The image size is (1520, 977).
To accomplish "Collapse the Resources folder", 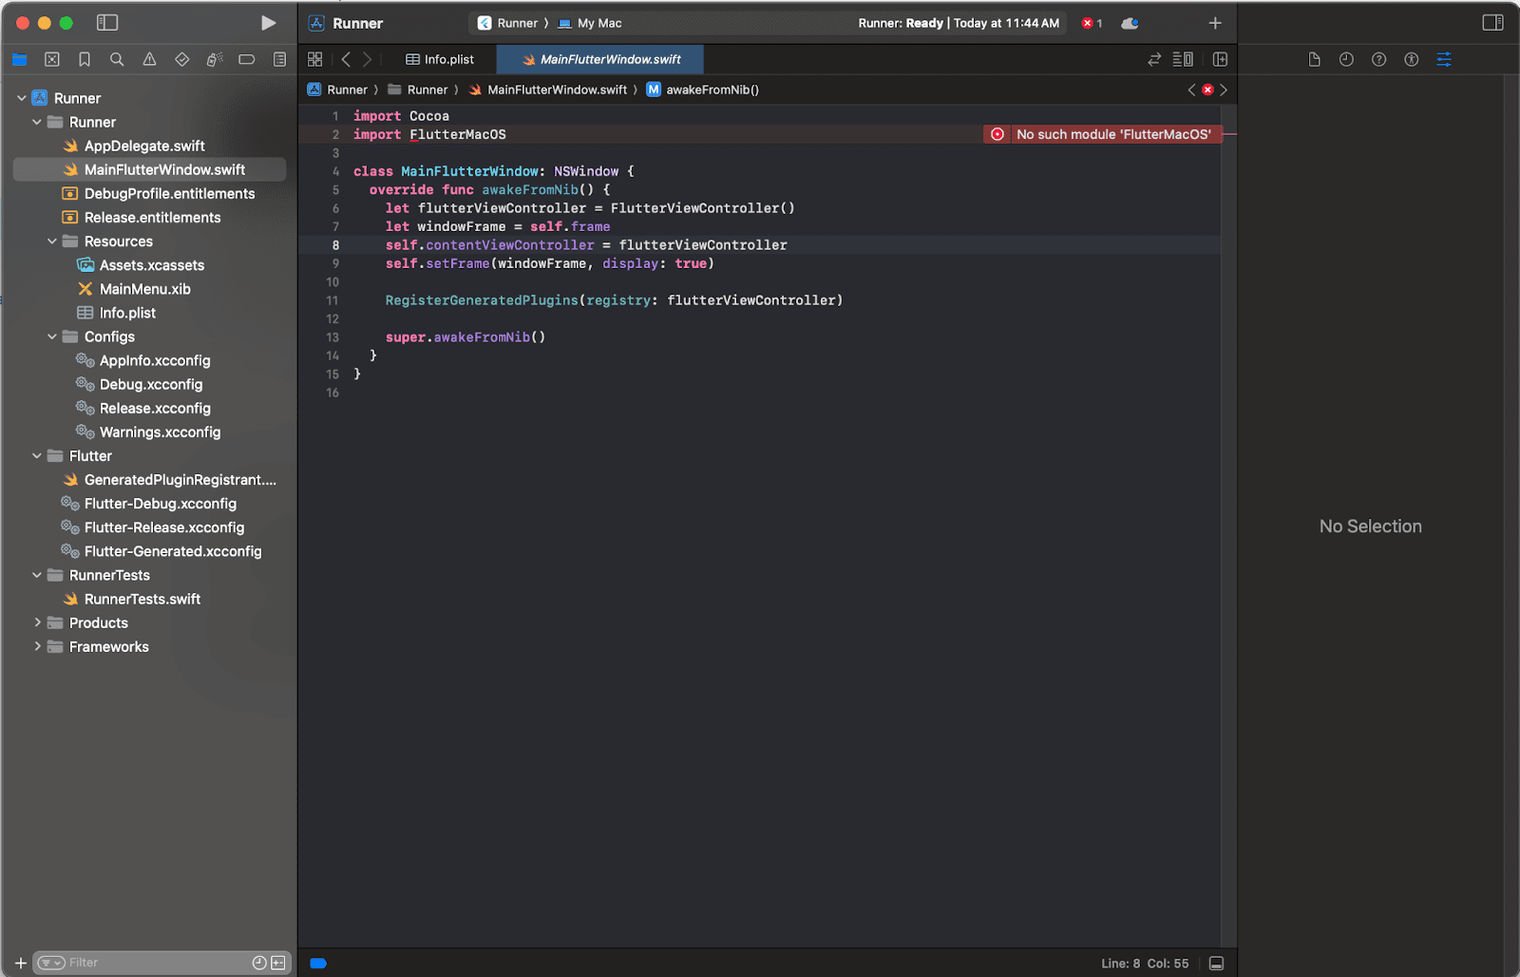I will click(x=52, y=241).
